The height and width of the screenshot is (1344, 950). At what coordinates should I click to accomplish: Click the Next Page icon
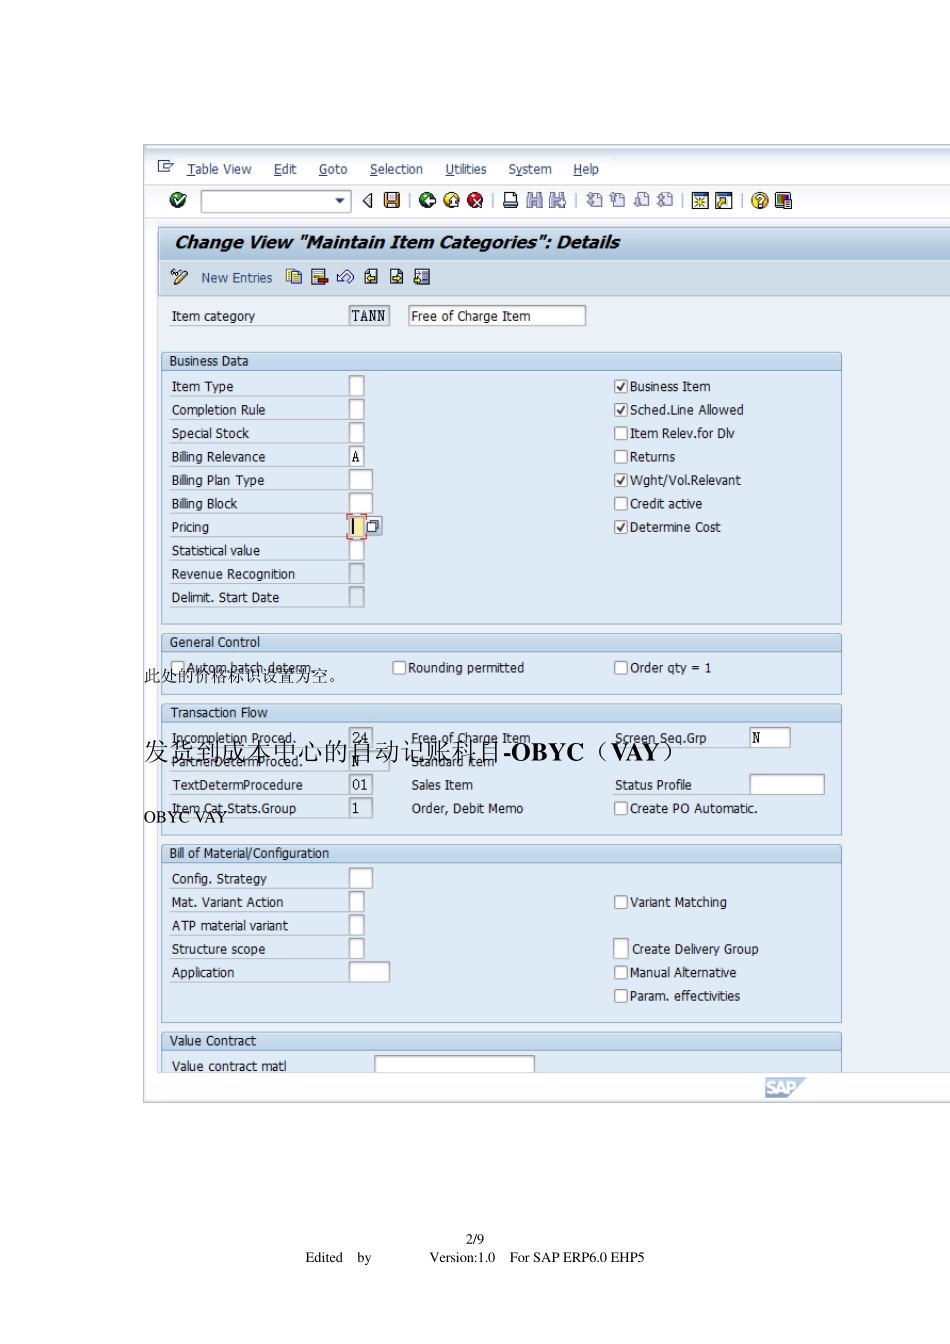641,200
